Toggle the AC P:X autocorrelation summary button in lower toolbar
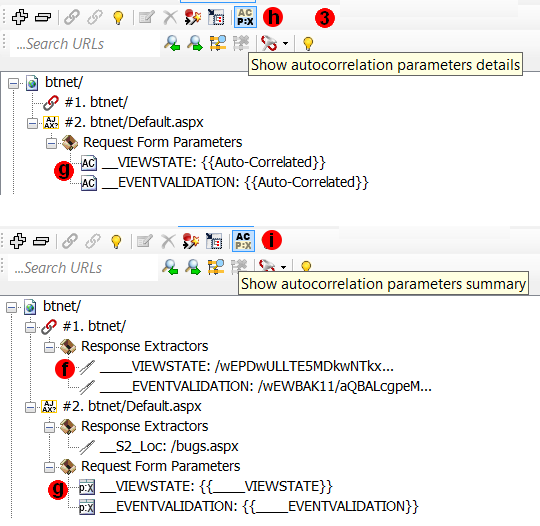This screenshot has height=526, width=540. (x=243, y=240)
